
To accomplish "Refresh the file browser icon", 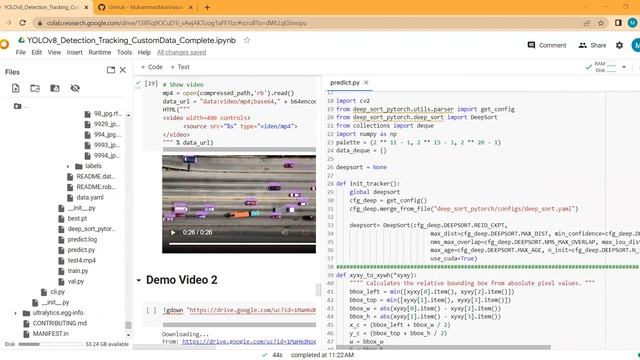I will pyautogui.click(x=35, y=88).
